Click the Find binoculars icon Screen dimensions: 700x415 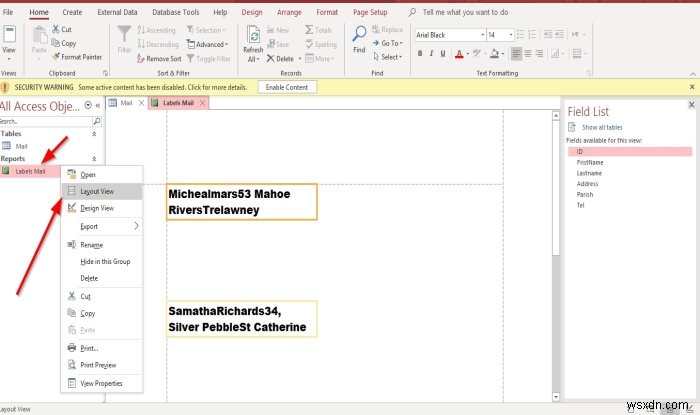[359, 34]
